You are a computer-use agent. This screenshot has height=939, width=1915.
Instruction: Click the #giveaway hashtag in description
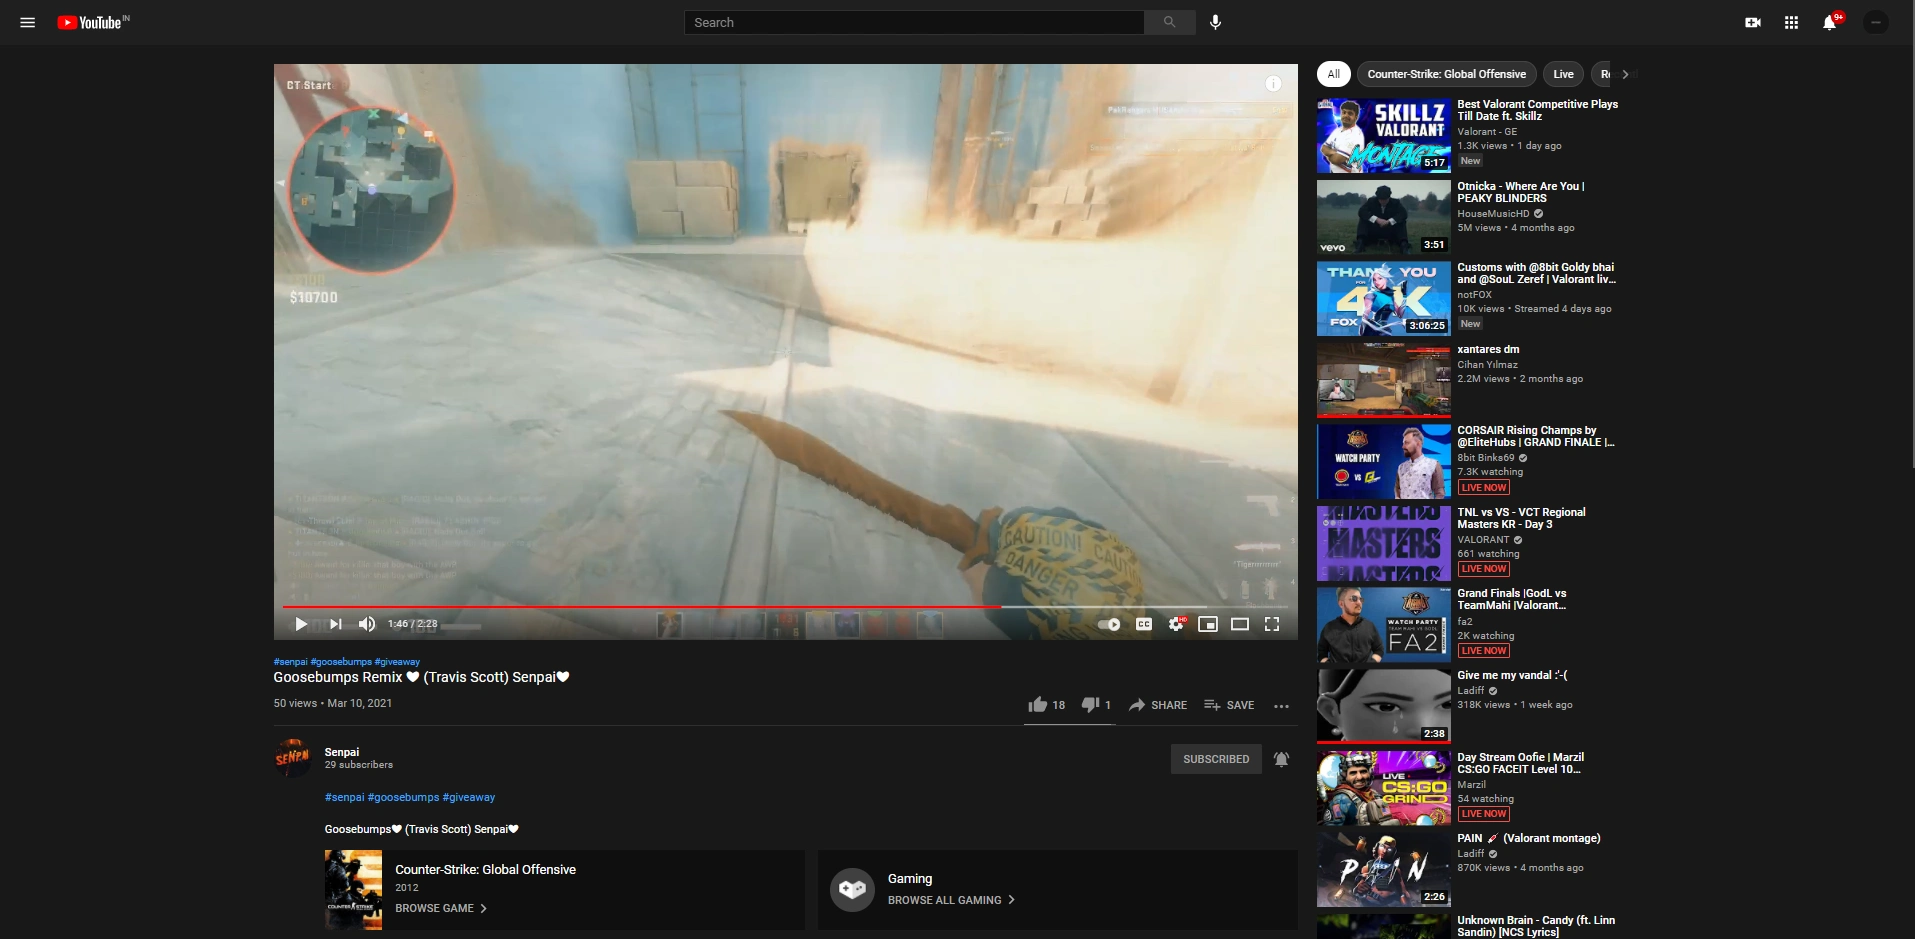click(469, 797)
